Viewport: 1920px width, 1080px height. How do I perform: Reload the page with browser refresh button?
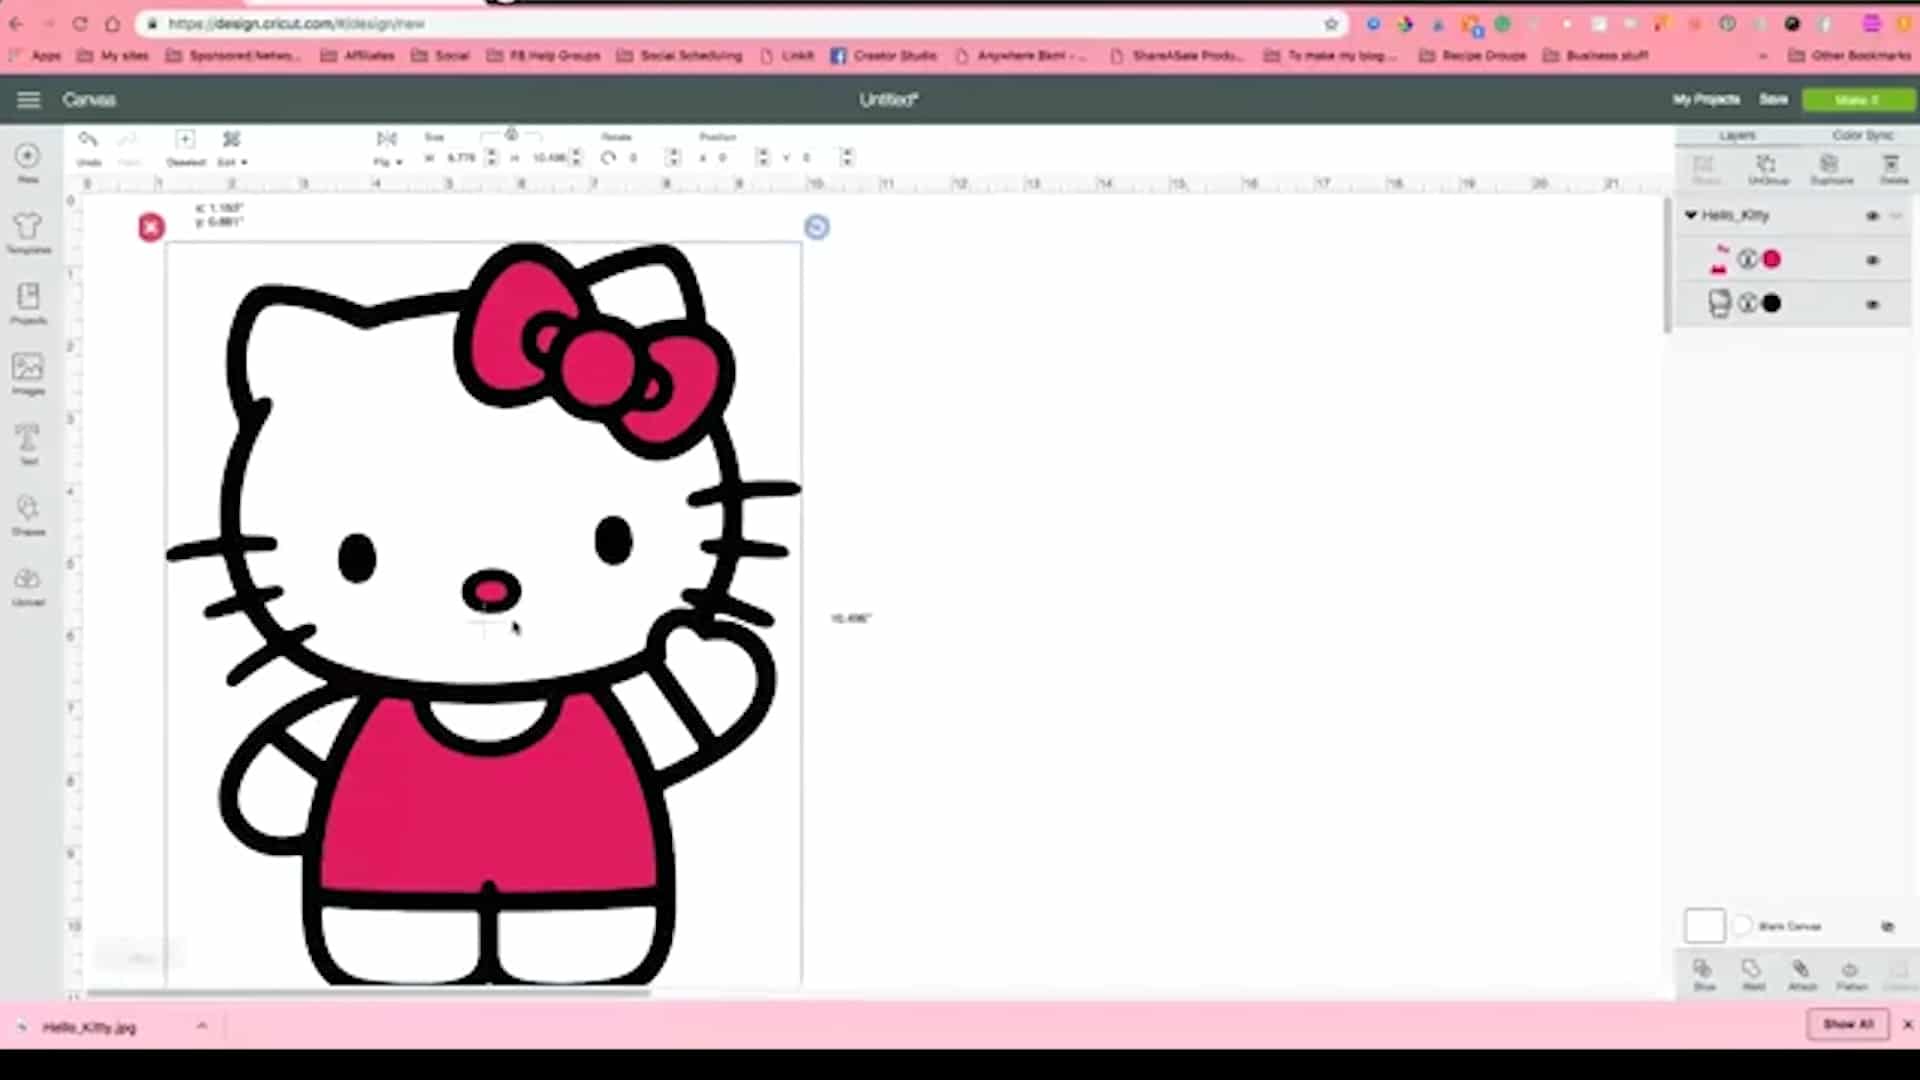click(80, 23)
